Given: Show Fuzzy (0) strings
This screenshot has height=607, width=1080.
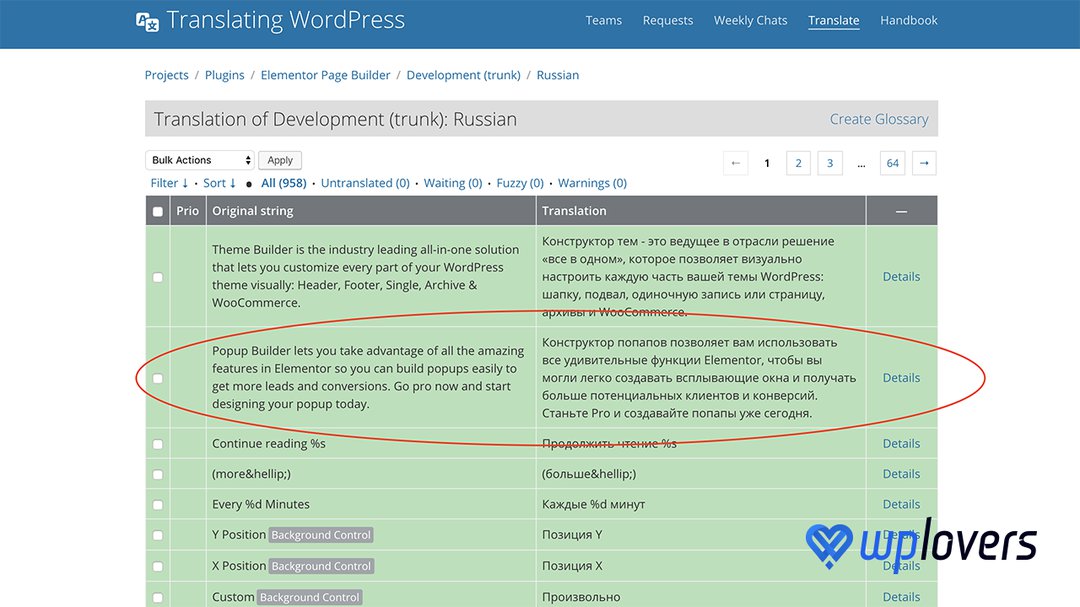Looking at the screenshot, I should tap(520, 183).
